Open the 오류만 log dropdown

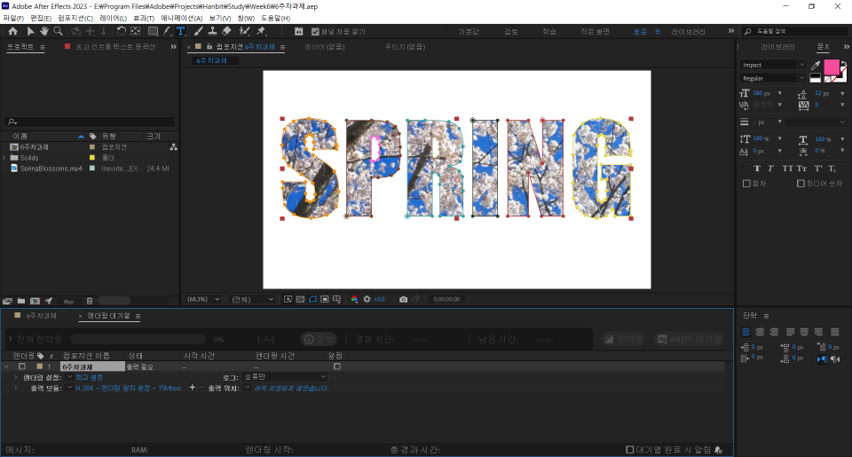tap(285, 377)
